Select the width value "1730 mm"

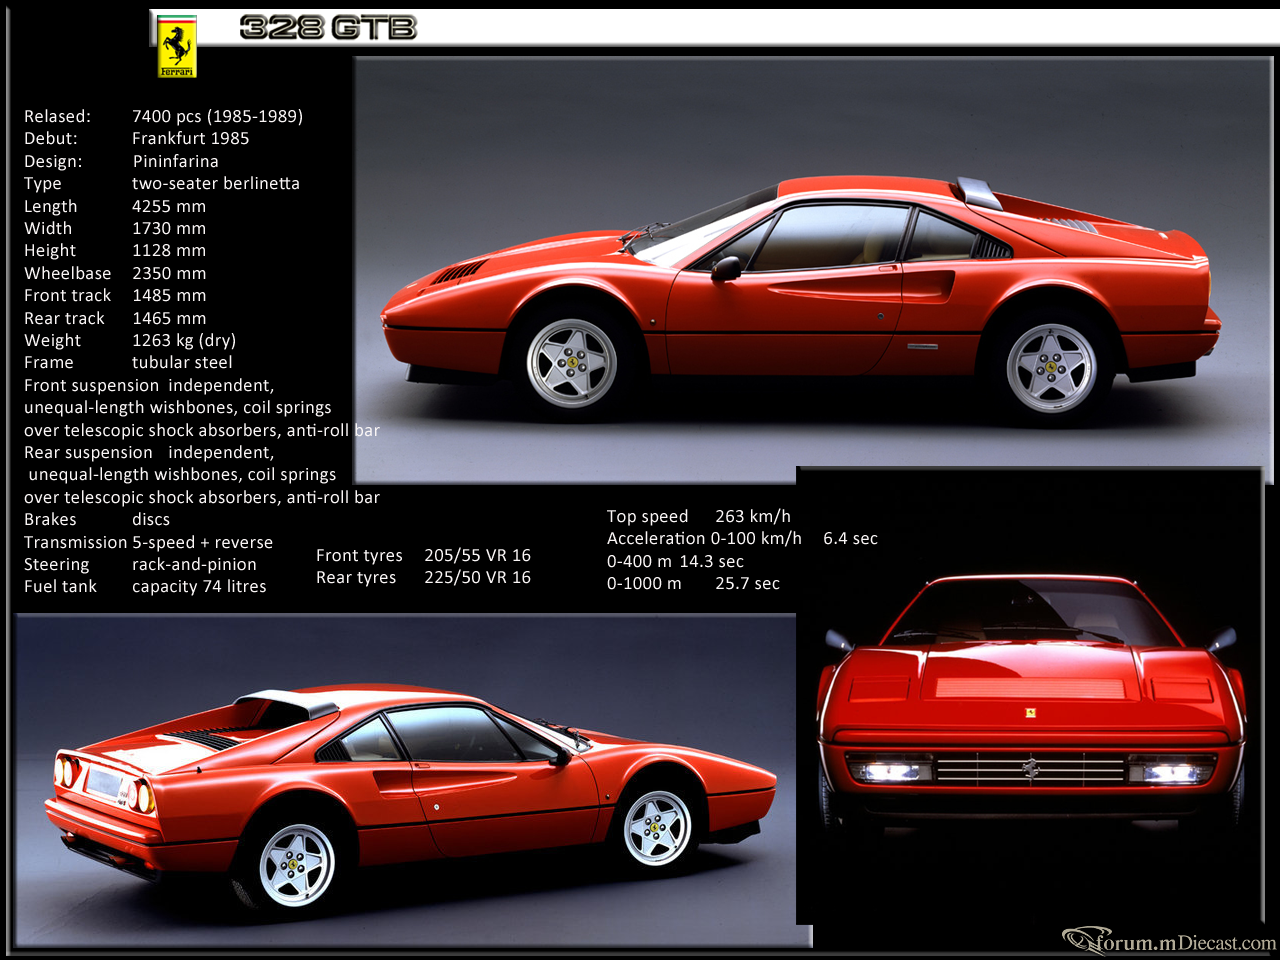click(169, 228)
